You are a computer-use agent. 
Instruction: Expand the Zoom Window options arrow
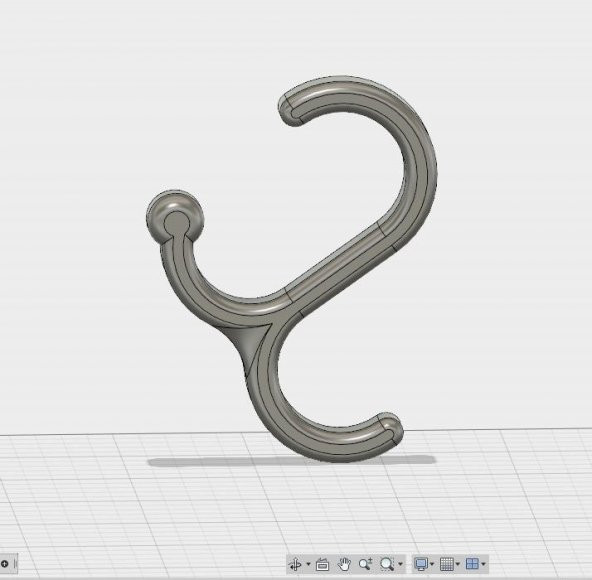point(400,565)
